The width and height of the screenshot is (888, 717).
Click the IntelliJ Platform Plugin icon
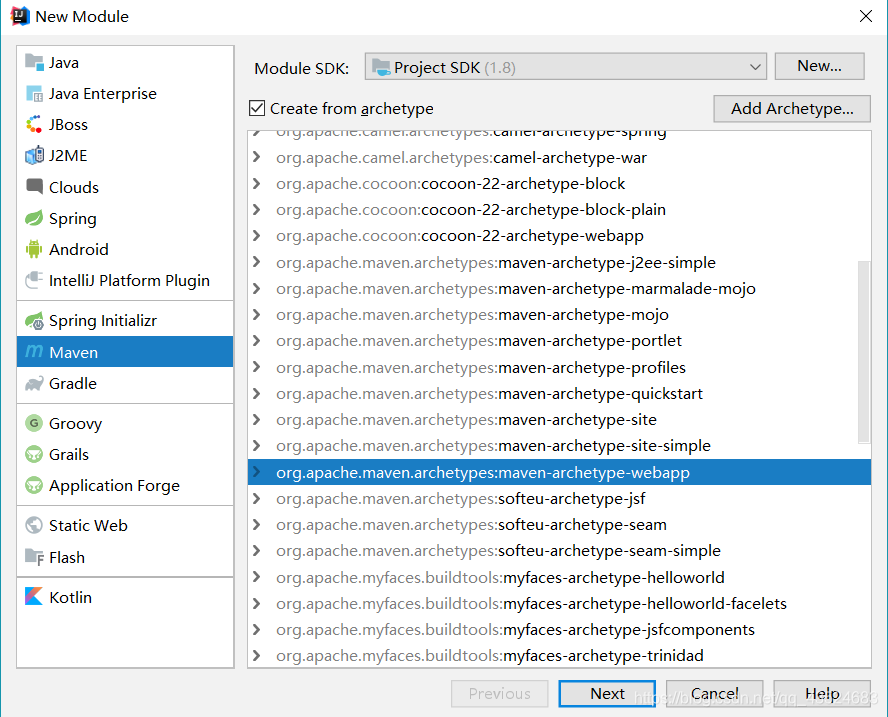[x=35, y=280]
